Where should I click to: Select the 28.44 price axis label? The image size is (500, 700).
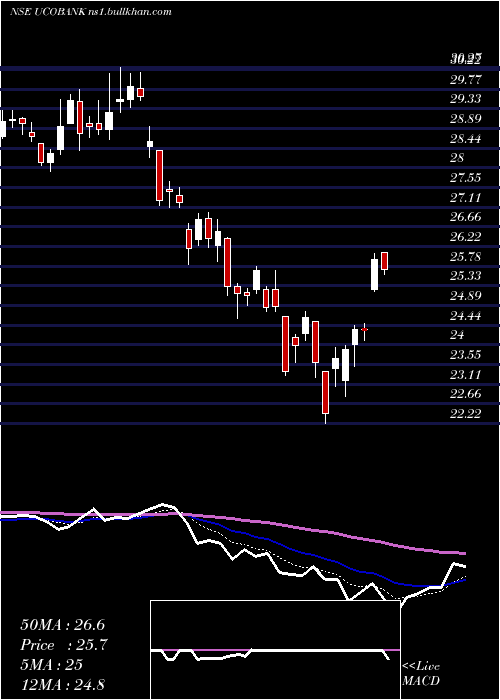tap(466, 138)
